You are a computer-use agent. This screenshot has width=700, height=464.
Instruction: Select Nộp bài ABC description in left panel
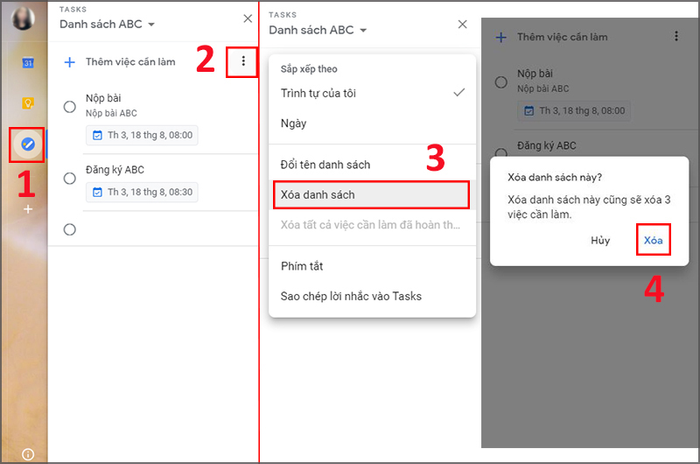click(111, 113)
